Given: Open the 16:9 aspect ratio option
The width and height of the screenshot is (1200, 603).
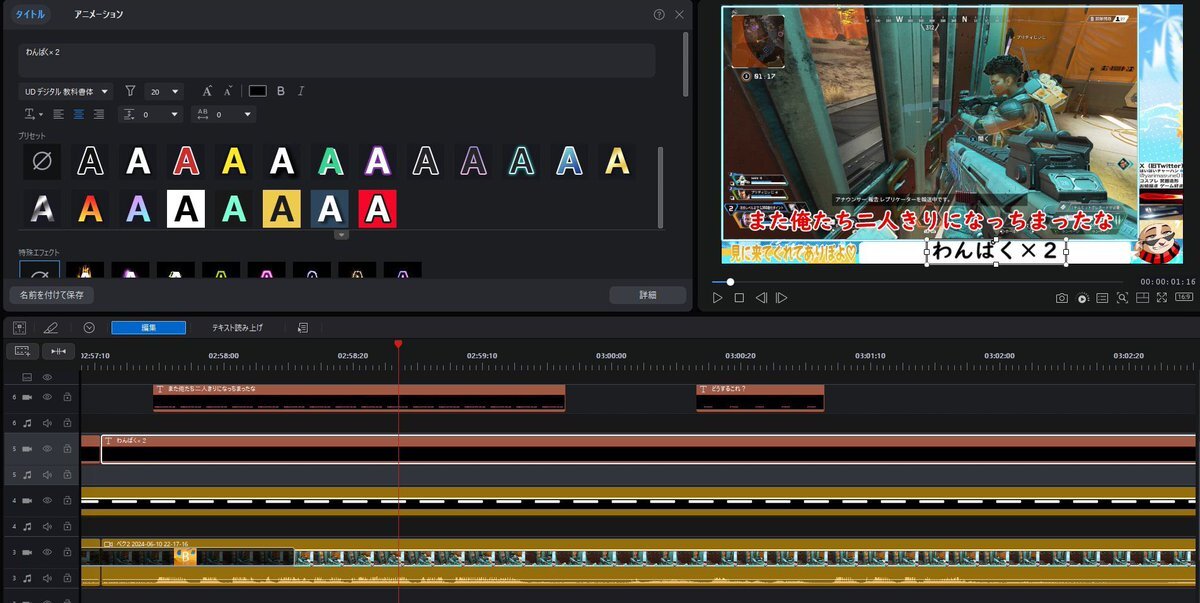Looking at the screenshot, I should 1184,298.
